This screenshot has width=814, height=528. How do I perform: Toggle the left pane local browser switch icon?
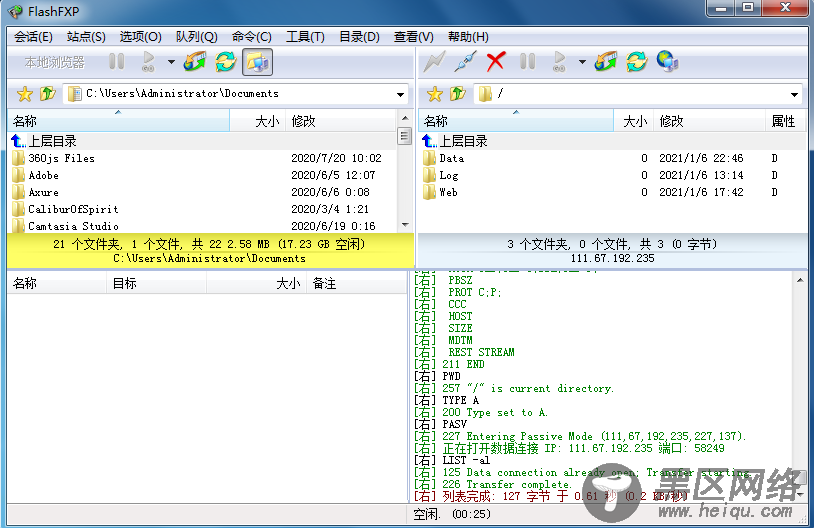point(257,62)
